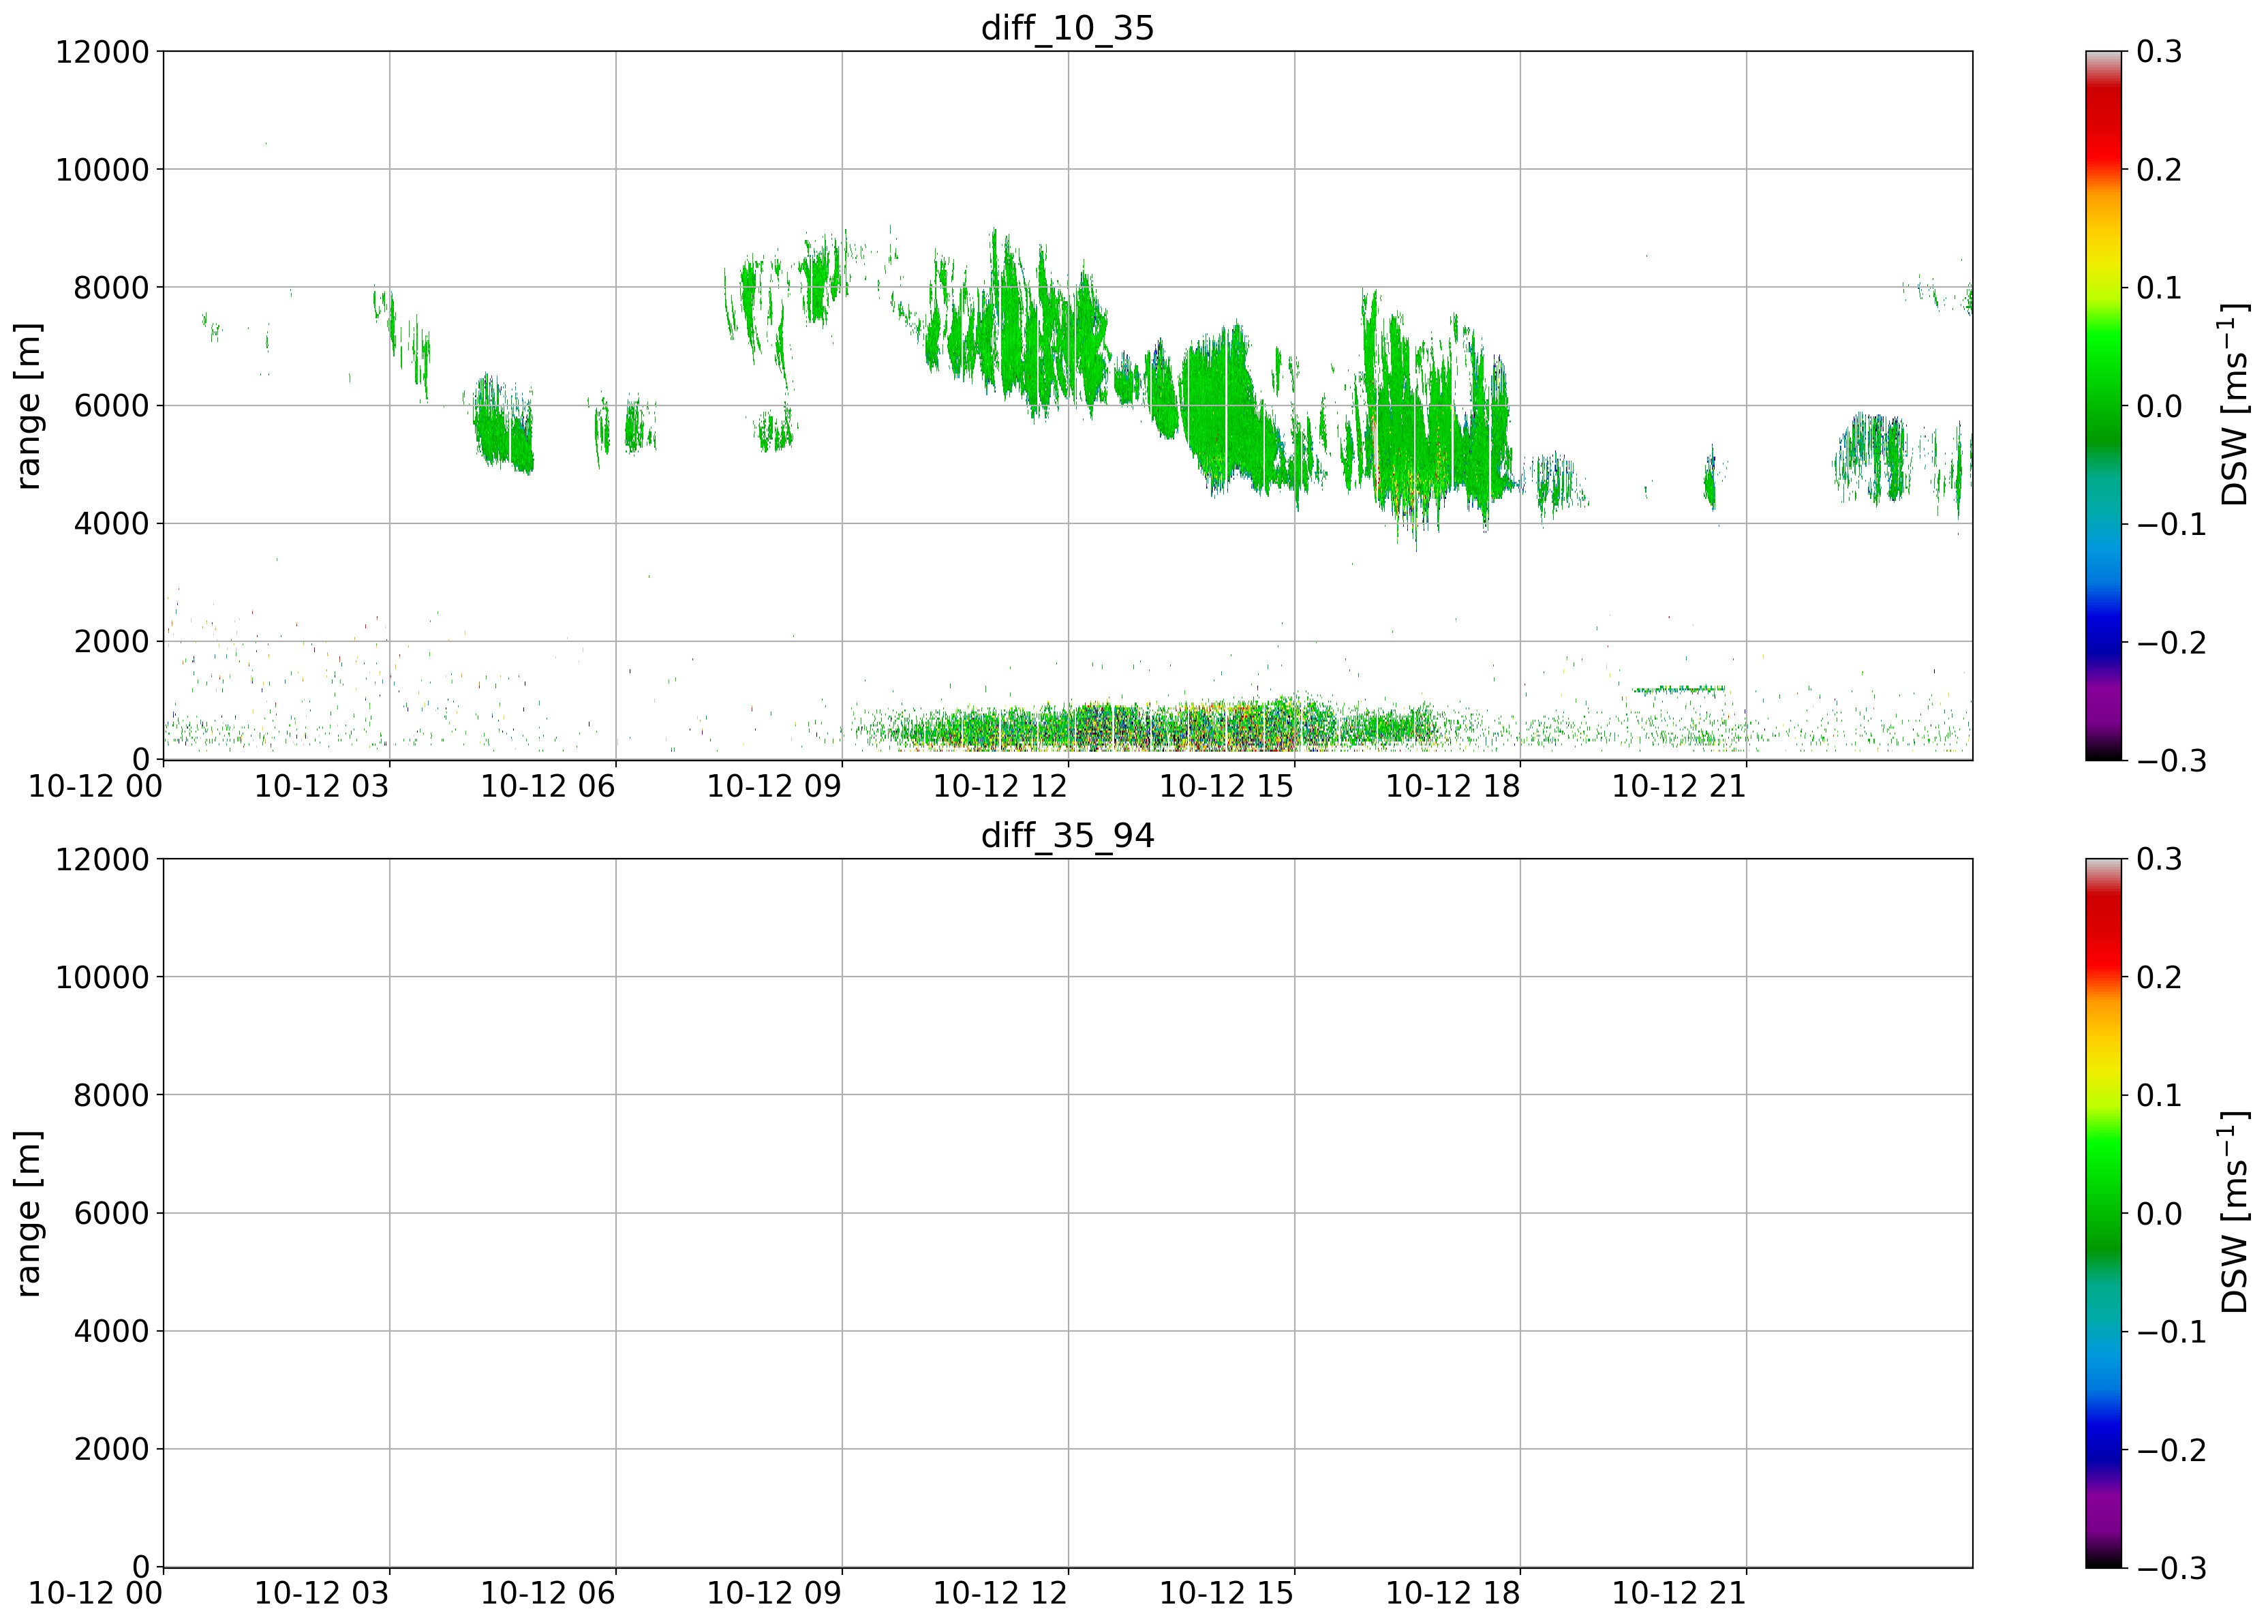
Task: Click the "diff_35_94" plot title
Action: point(1067,836)
